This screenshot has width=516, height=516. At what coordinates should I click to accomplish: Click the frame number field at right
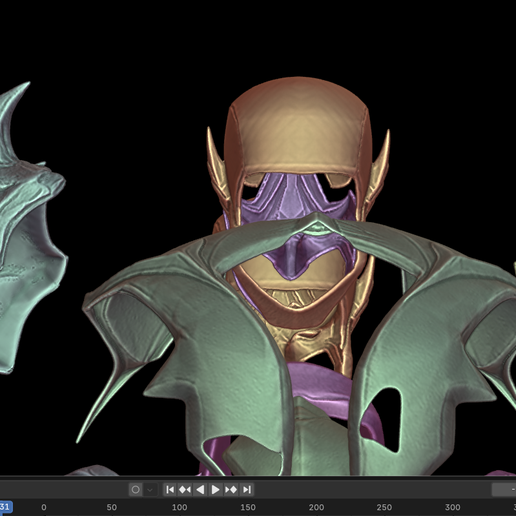504,490
